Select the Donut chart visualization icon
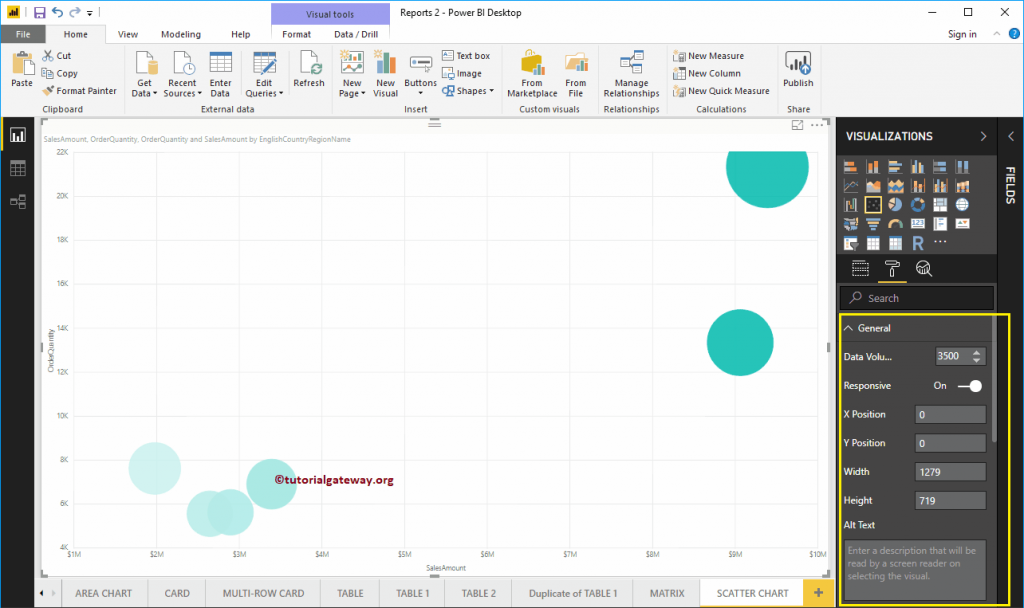Screen dimensions: 1024x608 917,203
